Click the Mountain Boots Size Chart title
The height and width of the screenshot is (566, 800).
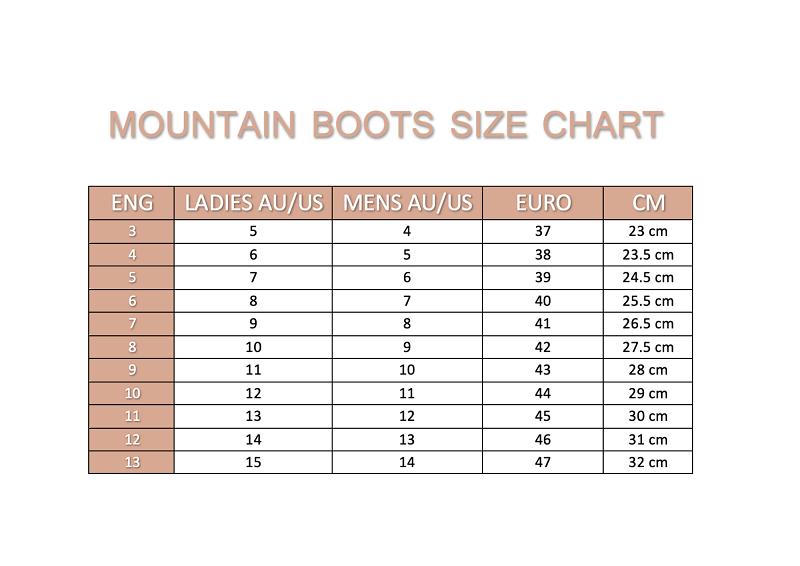[x=386, y=125]
